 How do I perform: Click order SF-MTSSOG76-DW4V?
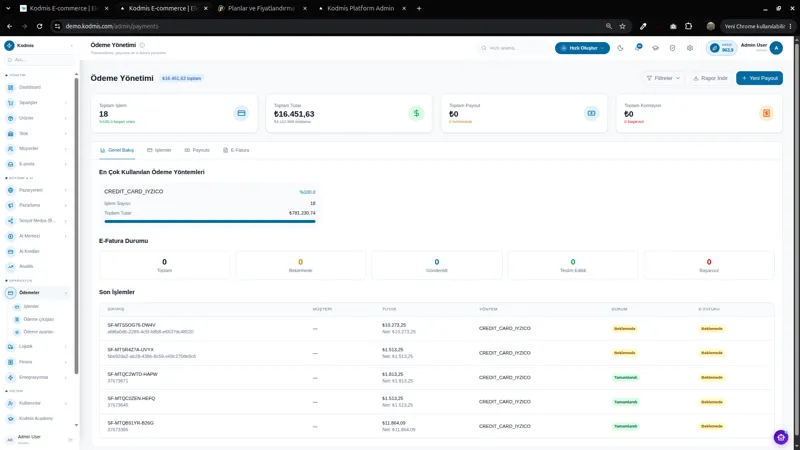pos(131,325)
